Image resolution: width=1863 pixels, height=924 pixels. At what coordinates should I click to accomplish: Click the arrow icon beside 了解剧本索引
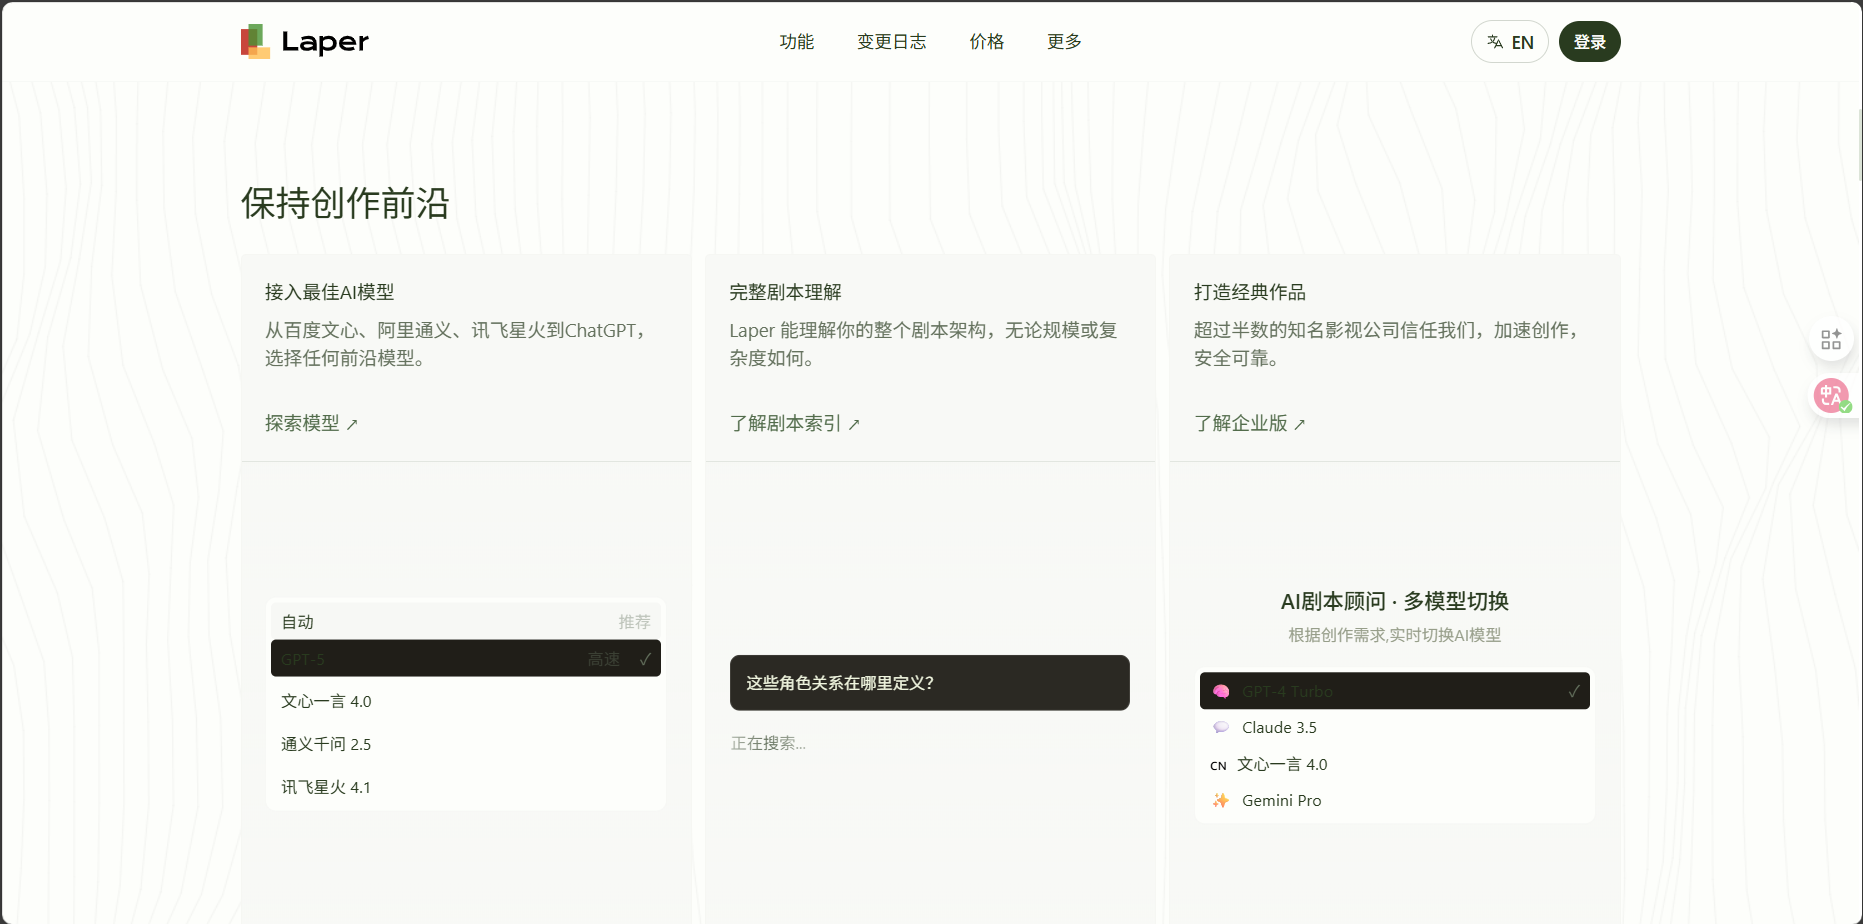click(854, 425)
